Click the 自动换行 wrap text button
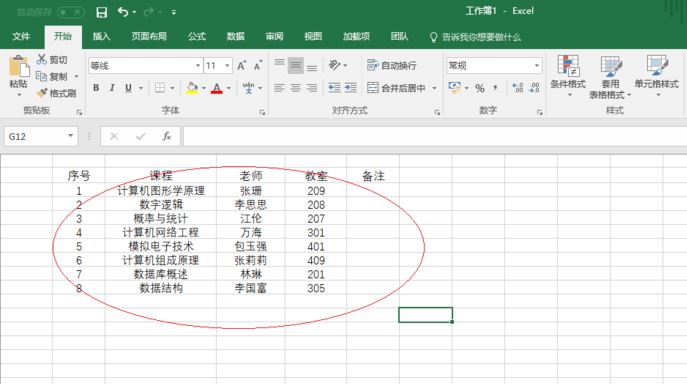687x384 pixels. (392, 65)
